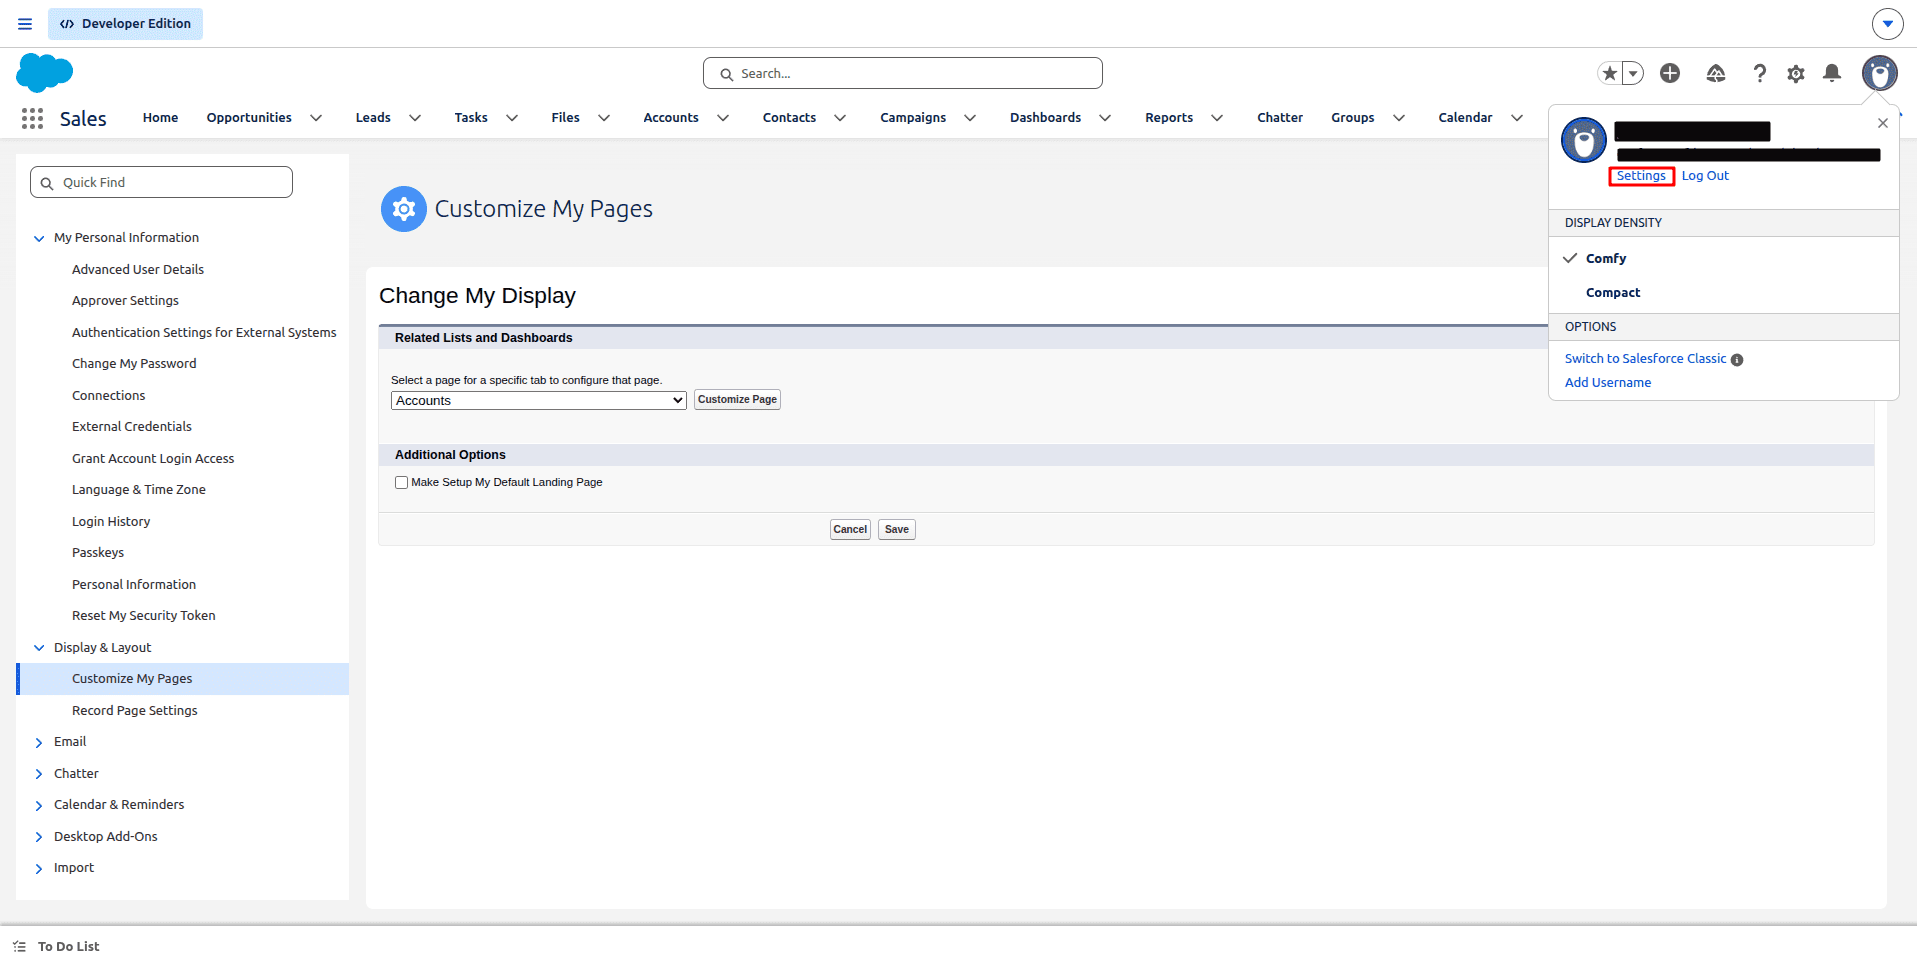Click the Save button

(x=897, y=530)
